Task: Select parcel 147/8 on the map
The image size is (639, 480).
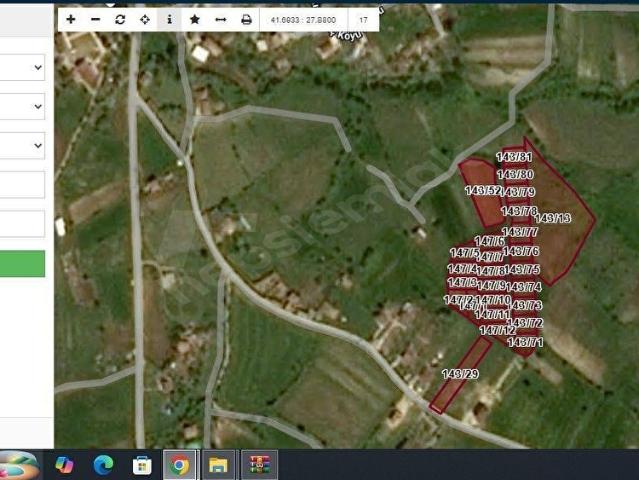Action: (491, 271)
